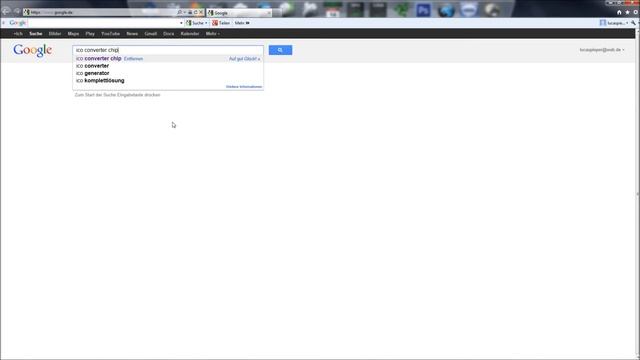
Task: Select the Google browser tab
Action: click(x=239, y=13)
